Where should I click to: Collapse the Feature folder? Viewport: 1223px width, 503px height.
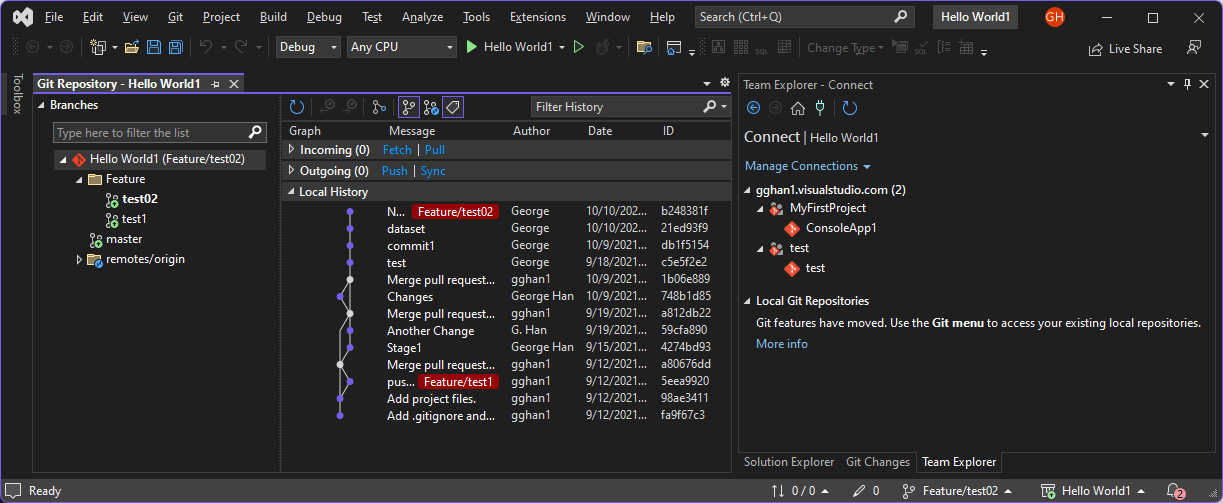click(x=80, y=179)
